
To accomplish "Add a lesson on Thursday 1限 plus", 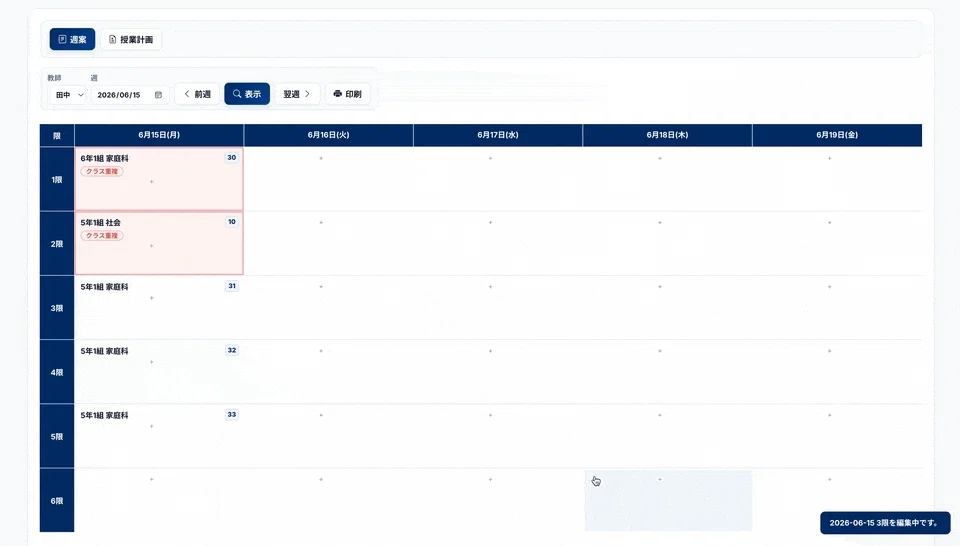I will click(660, 159).
